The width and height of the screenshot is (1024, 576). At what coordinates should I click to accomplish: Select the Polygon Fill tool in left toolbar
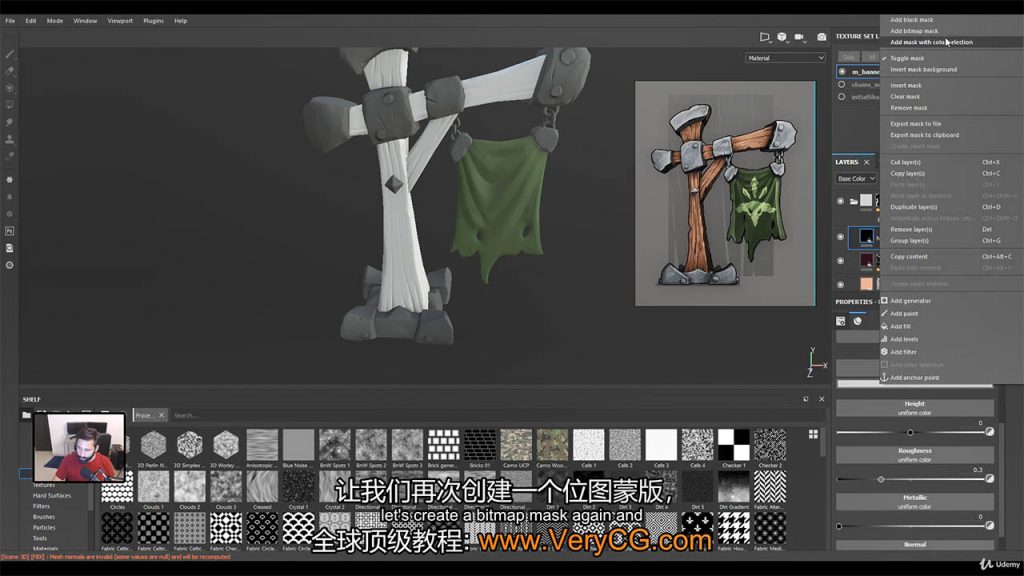click(10, 105)
